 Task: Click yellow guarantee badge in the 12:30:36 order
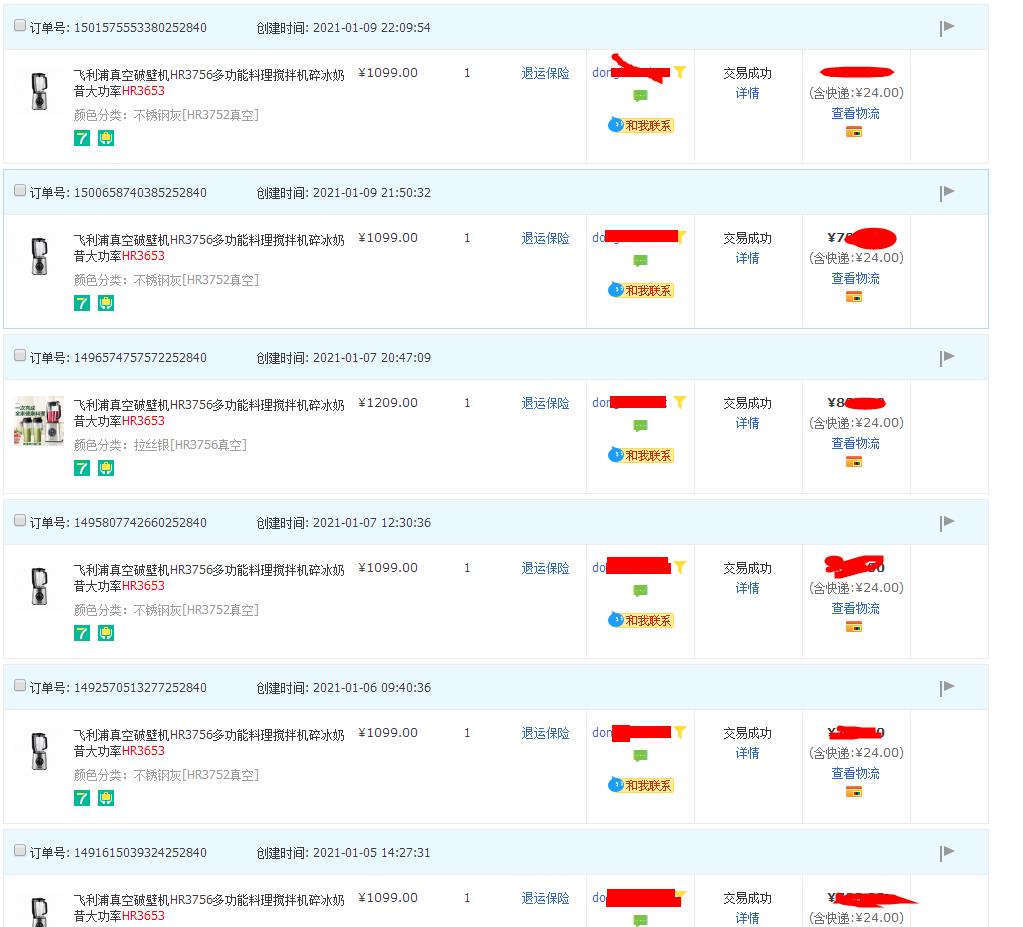coord(106,633)
